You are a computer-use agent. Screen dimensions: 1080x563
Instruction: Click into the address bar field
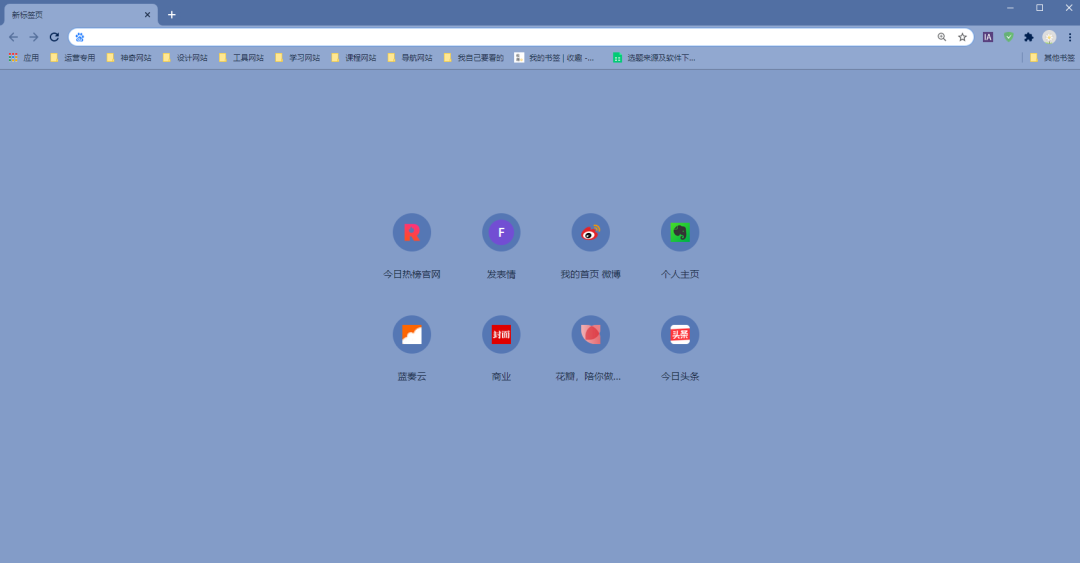(x=500, y=37)
